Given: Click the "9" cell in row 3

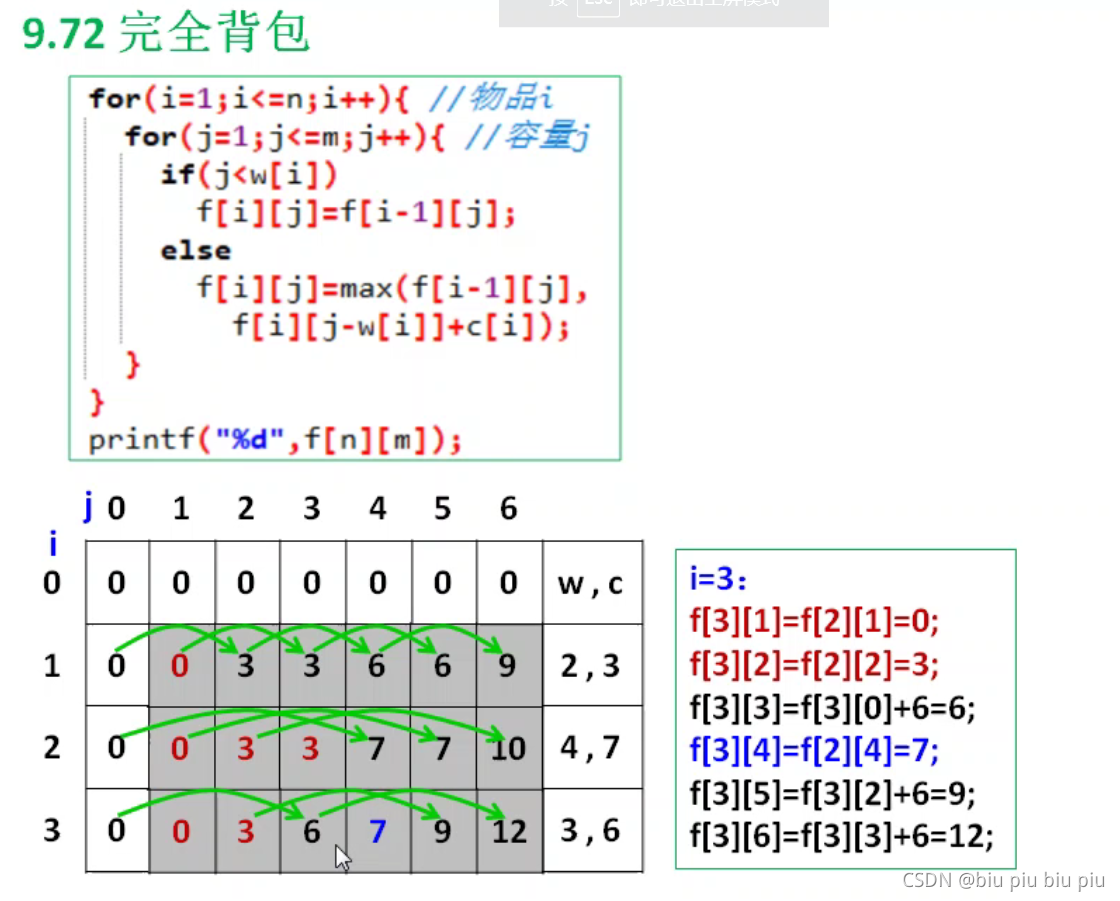Looking at the screenshot, I should 444,830.
